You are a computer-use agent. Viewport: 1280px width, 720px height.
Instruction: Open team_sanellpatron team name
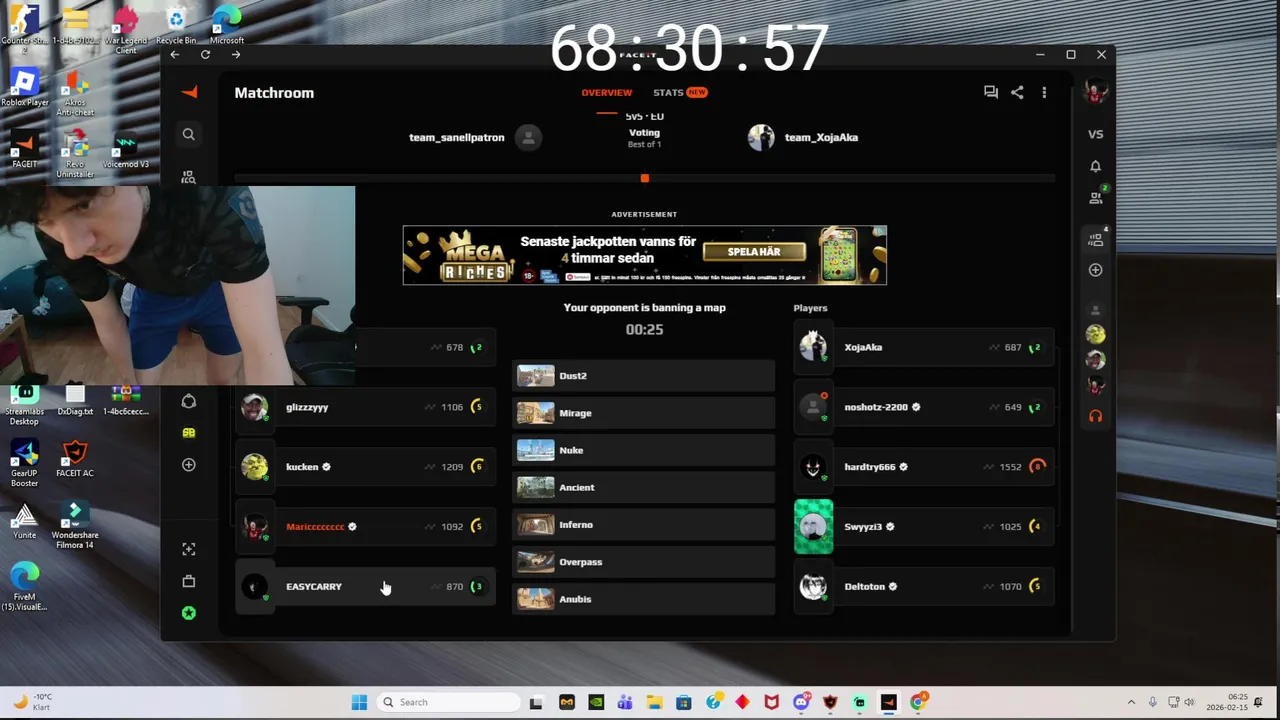tap(456, 137)
